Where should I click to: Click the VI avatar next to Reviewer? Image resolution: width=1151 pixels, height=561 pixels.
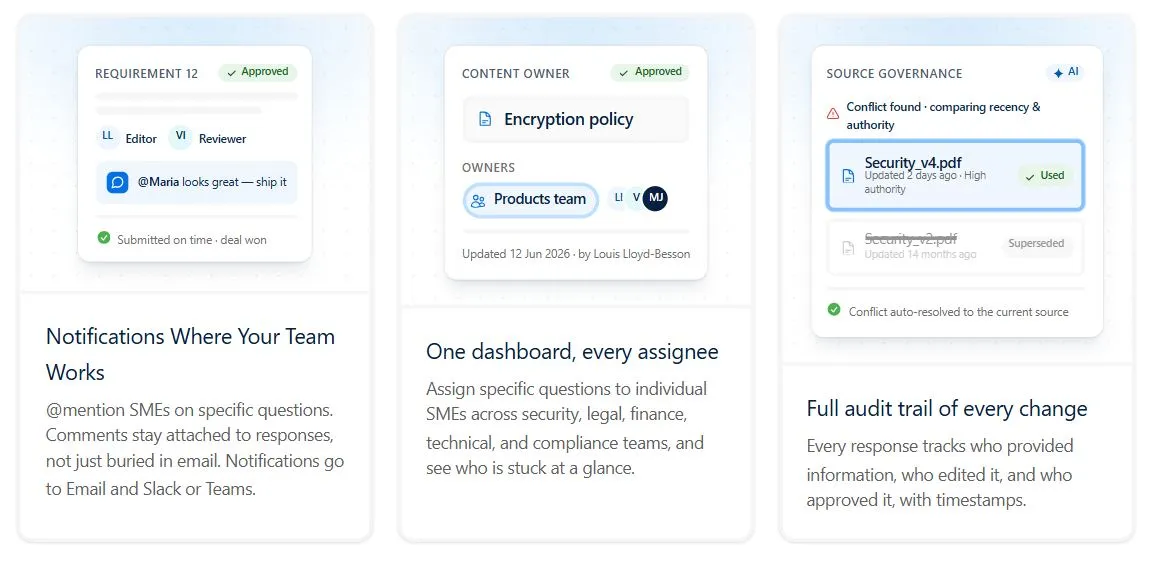181,137
